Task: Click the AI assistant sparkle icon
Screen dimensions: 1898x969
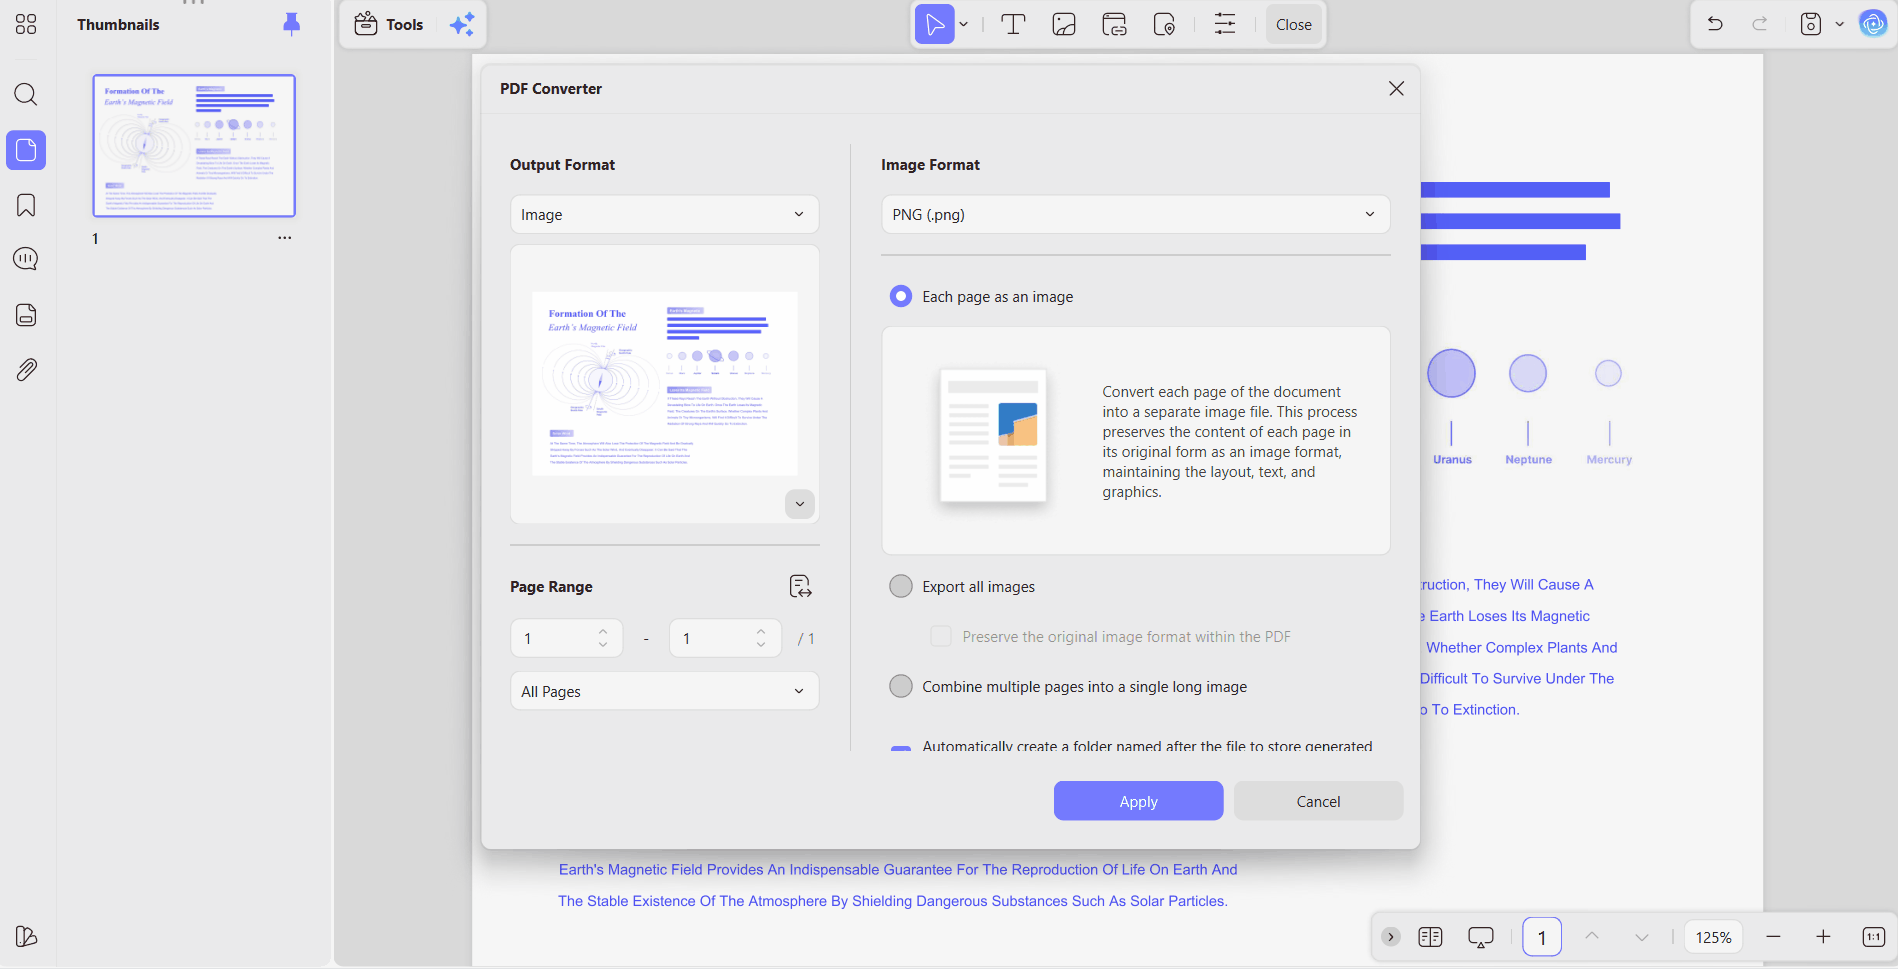Action: pos(462,24)
